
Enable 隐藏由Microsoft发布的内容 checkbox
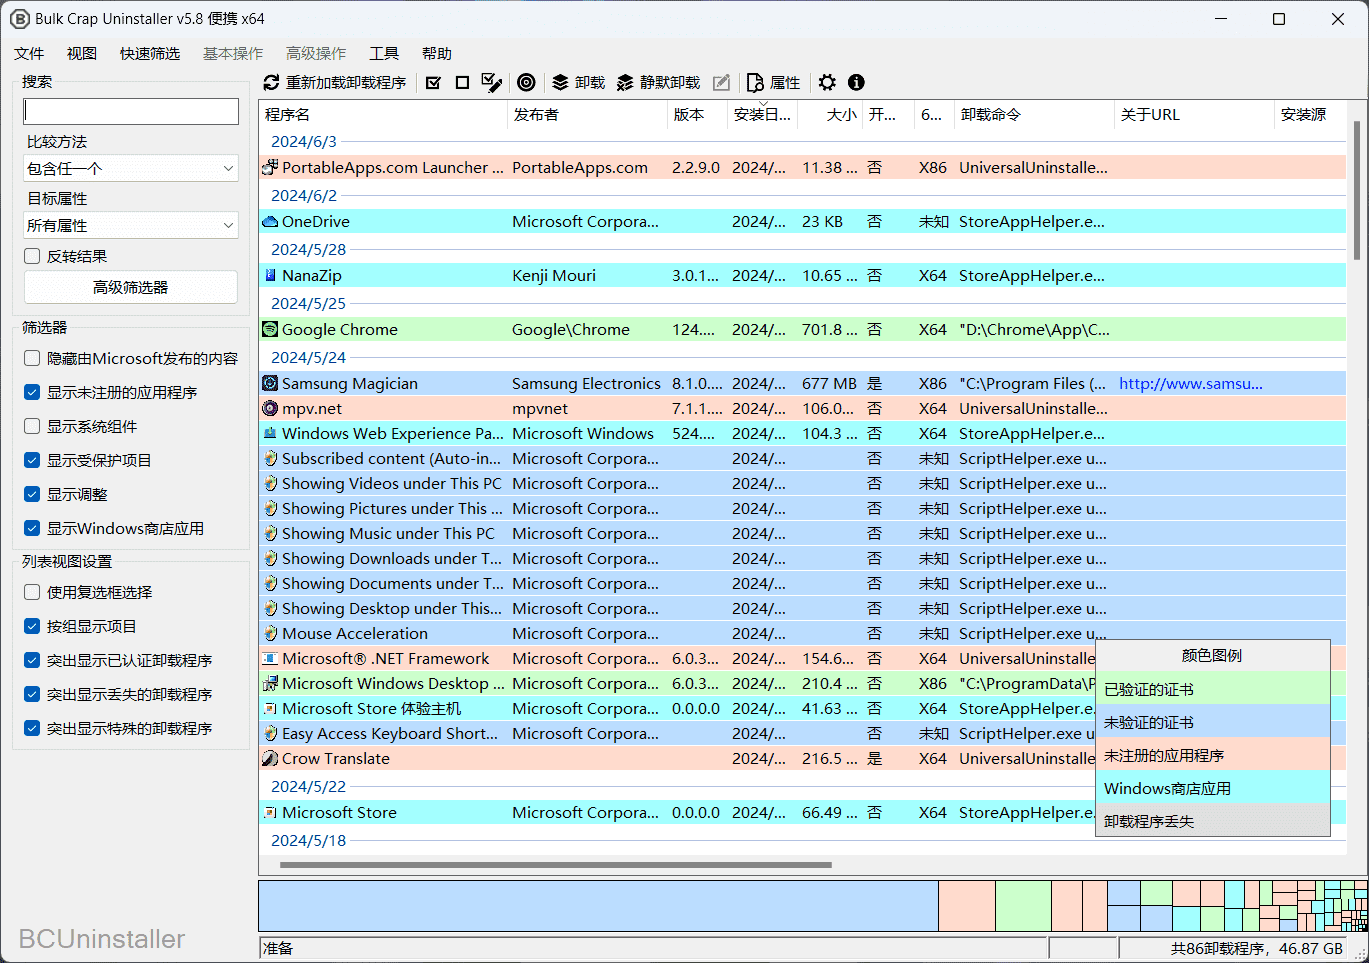pyautogui.click(x=32, y=358)
